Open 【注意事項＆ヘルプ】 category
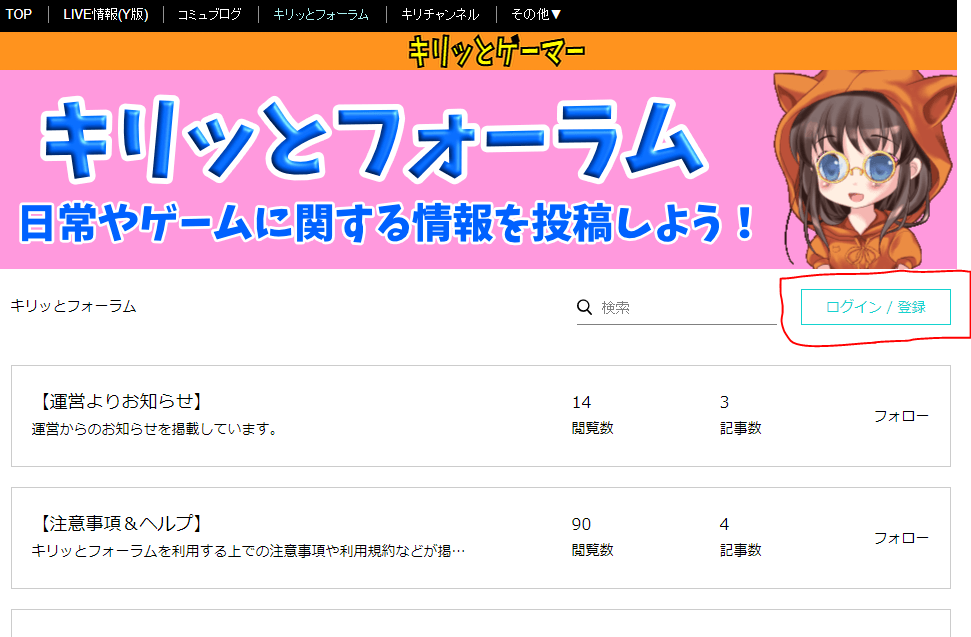The image size is (971, 637). pyautogui.click(x=121, y=524)
